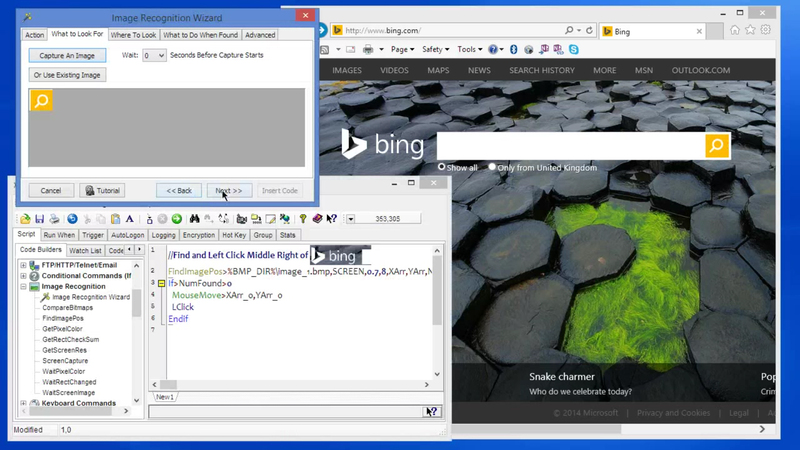Click the IE Favorites star icon
The width and height of the screenshot is (800, 450).
point(750,30)
